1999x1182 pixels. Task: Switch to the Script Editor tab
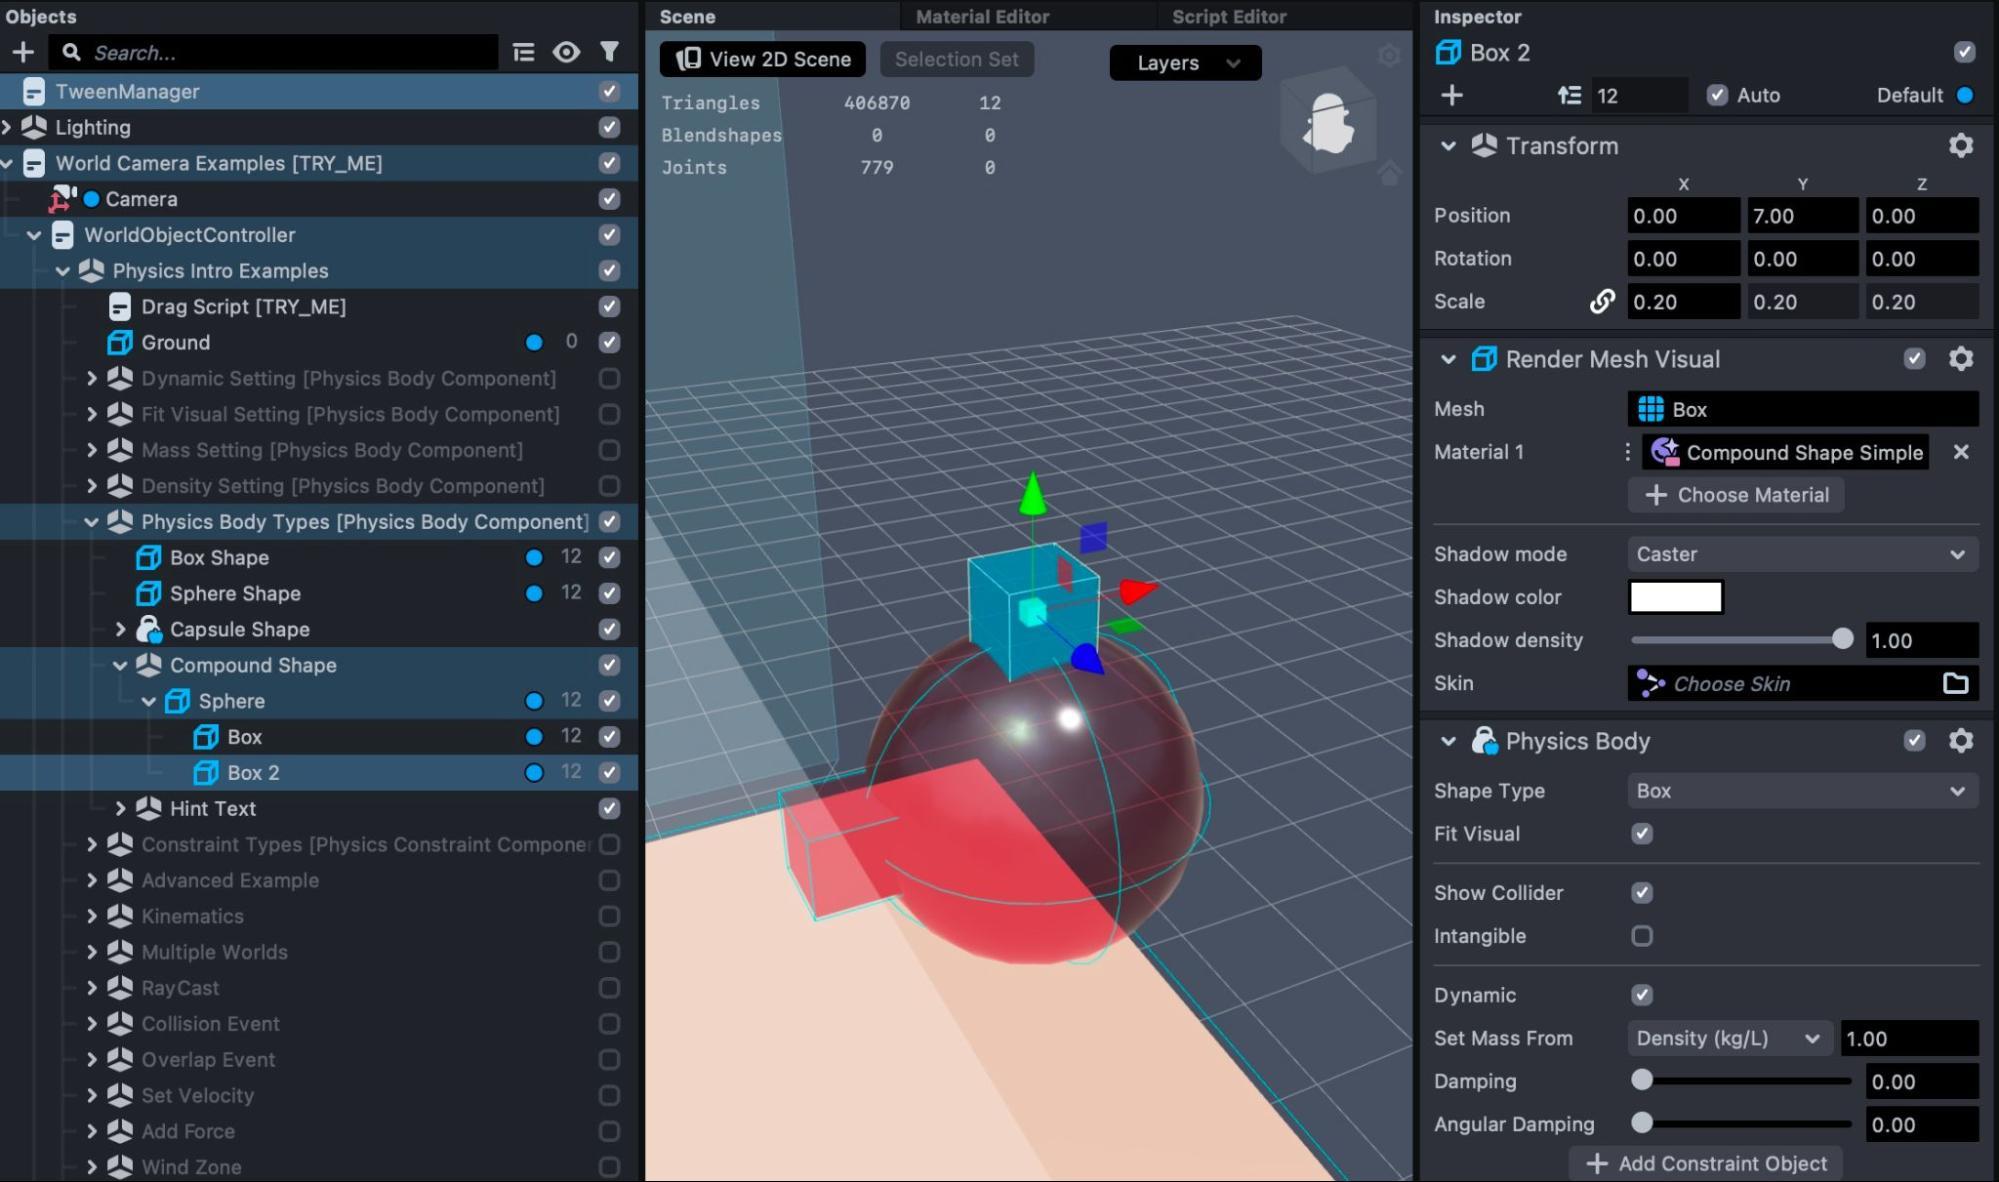tap(1228, 16)
